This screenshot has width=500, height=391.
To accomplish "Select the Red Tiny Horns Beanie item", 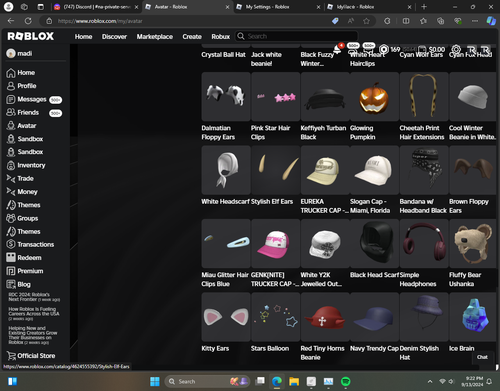I will (x=325, y=327).
